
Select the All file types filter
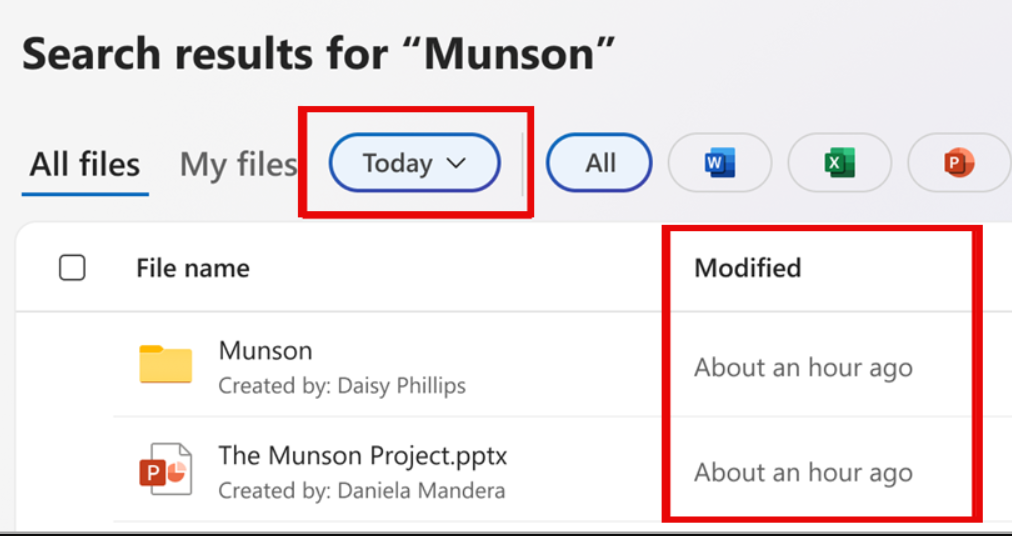(600, 163)
